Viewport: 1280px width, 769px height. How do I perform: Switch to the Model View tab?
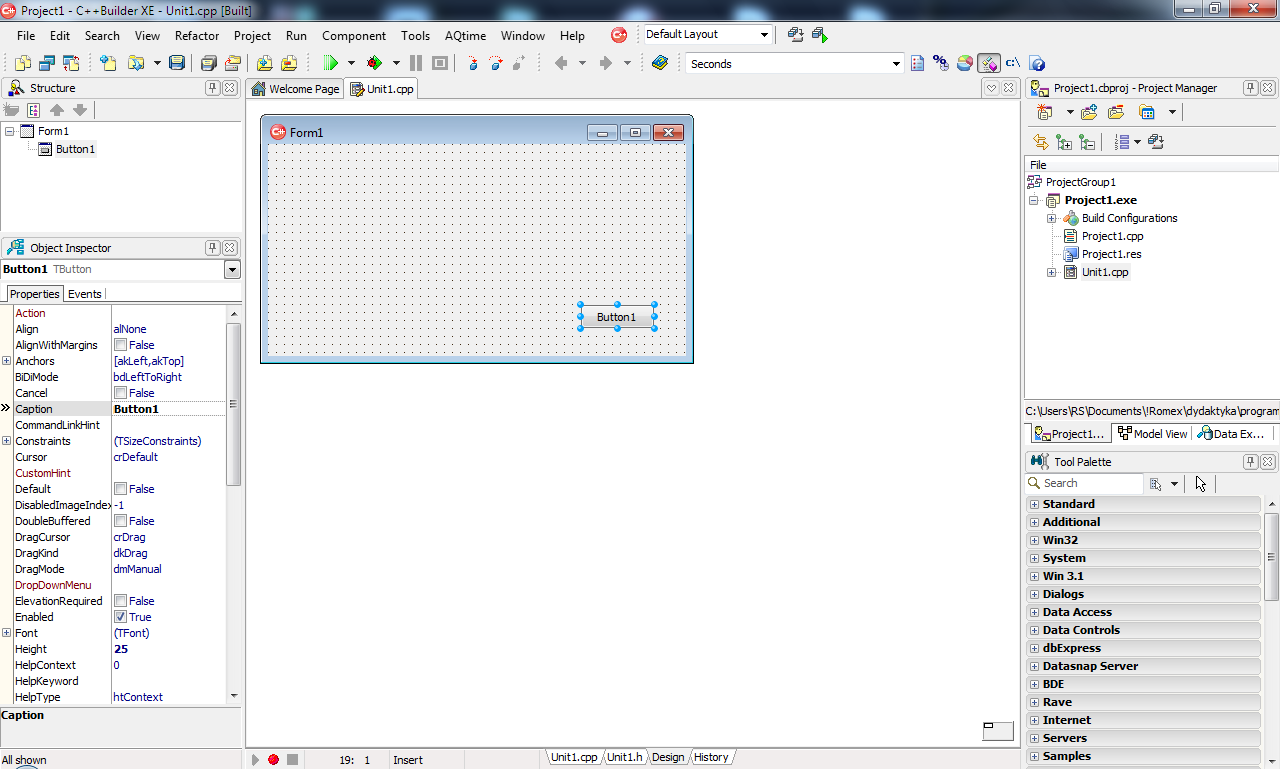[x=1153, y=434]
